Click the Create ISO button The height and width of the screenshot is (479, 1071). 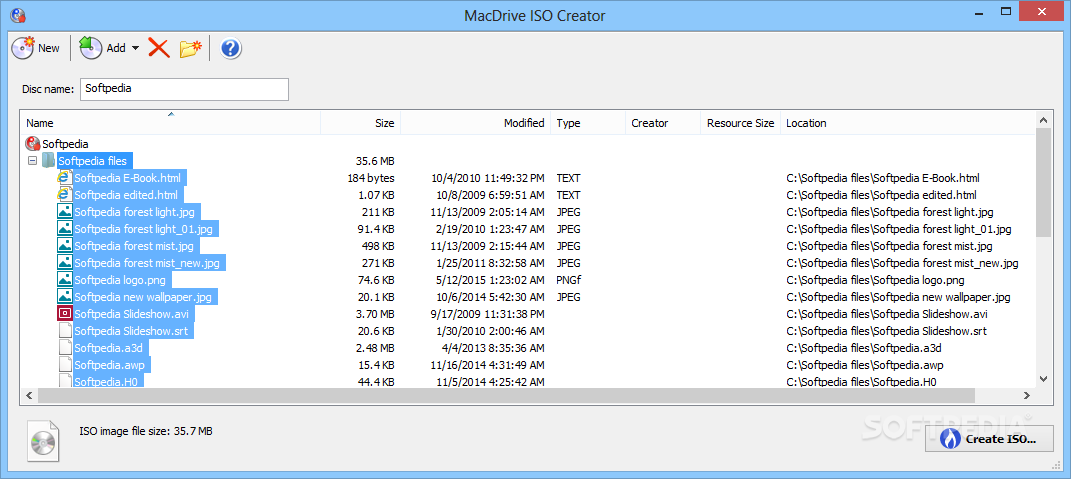988,439
